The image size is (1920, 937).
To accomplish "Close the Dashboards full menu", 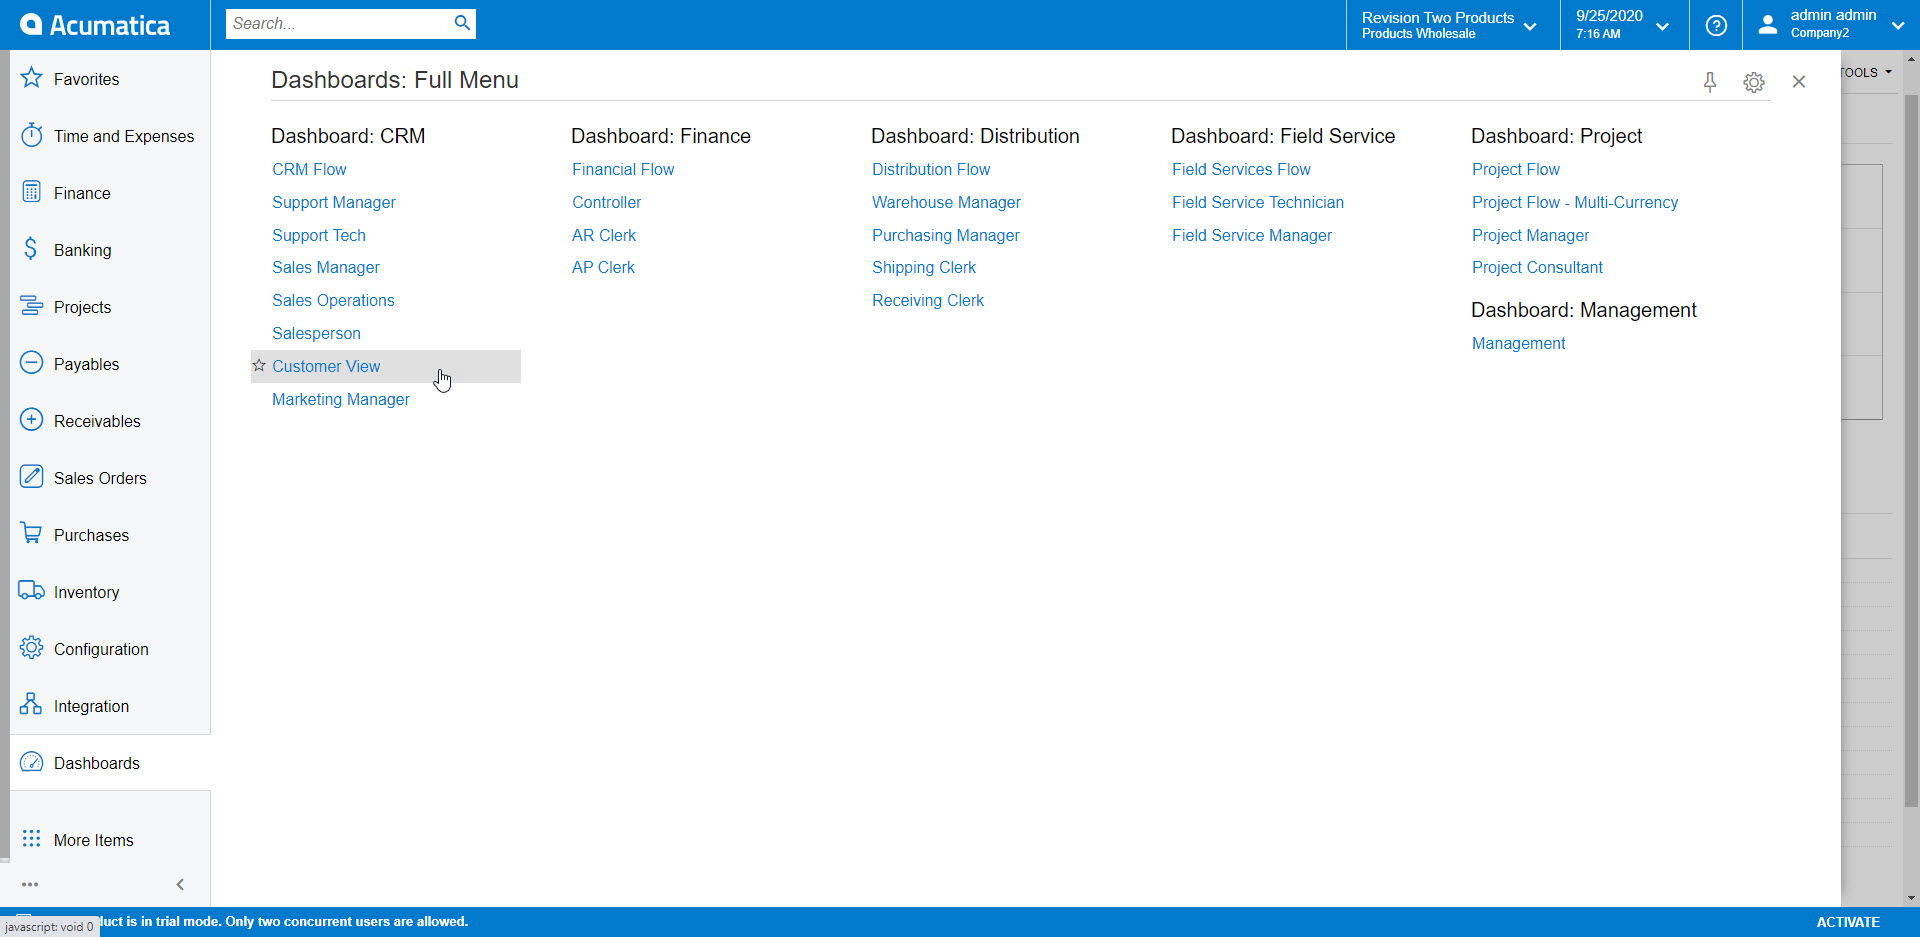I will (1799, 82).
